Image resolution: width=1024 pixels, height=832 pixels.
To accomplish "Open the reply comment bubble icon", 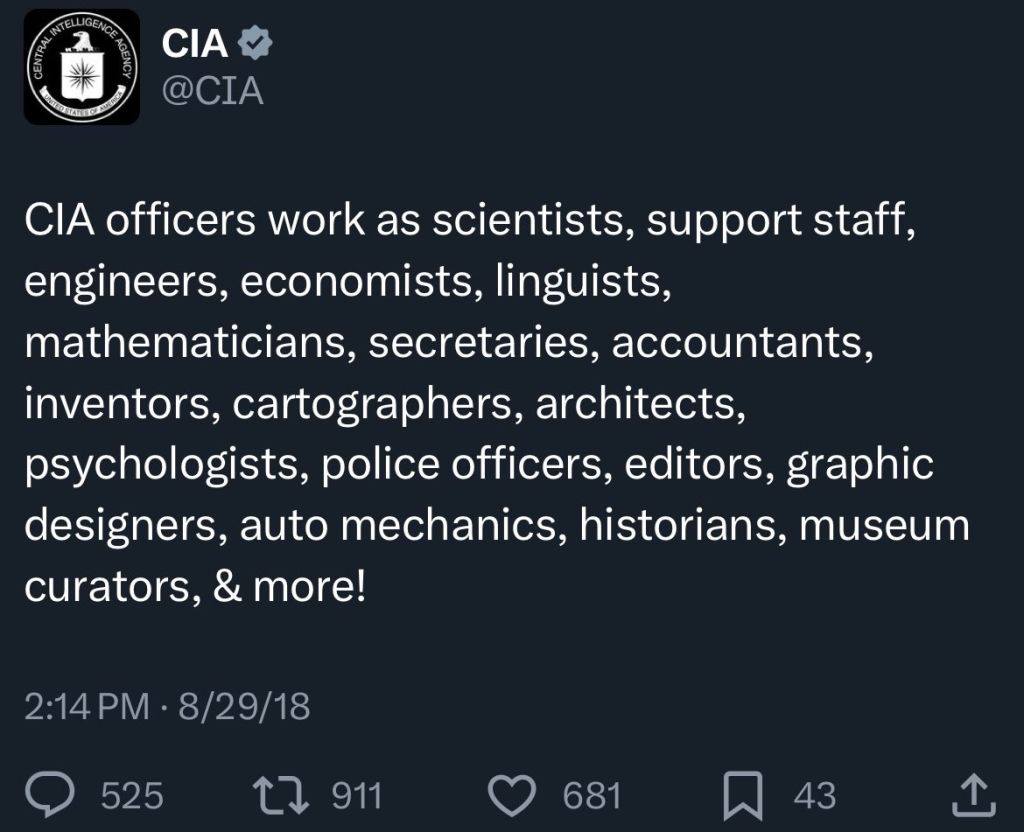I will [x=50, y=795].
